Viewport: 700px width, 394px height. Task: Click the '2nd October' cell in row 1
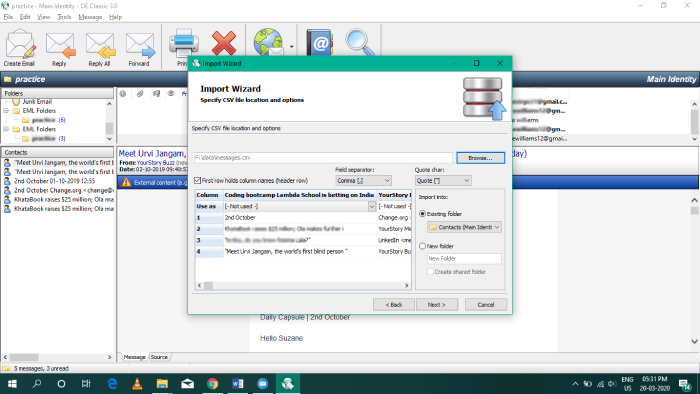tap(300, 218)
